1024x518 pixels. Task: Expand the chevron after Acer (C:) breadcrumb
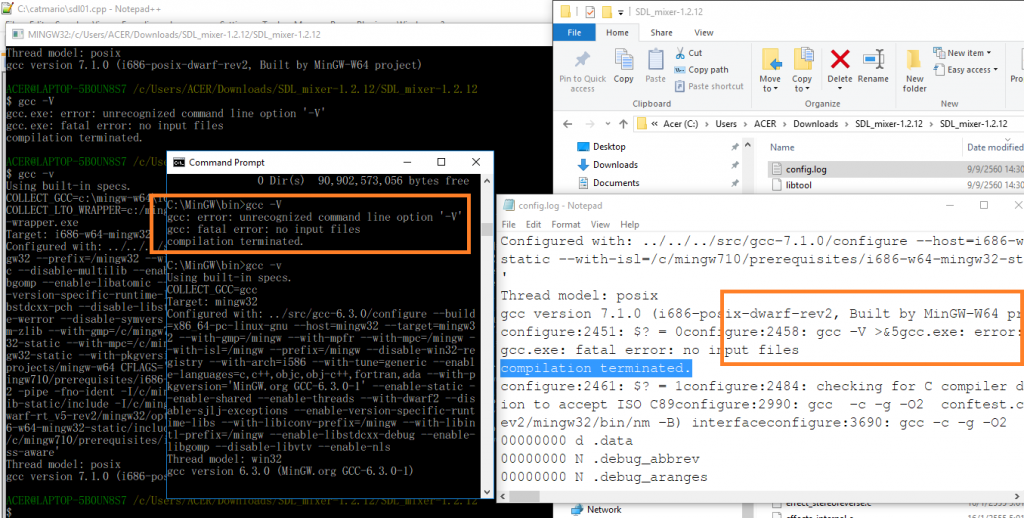tap(709, 123)
